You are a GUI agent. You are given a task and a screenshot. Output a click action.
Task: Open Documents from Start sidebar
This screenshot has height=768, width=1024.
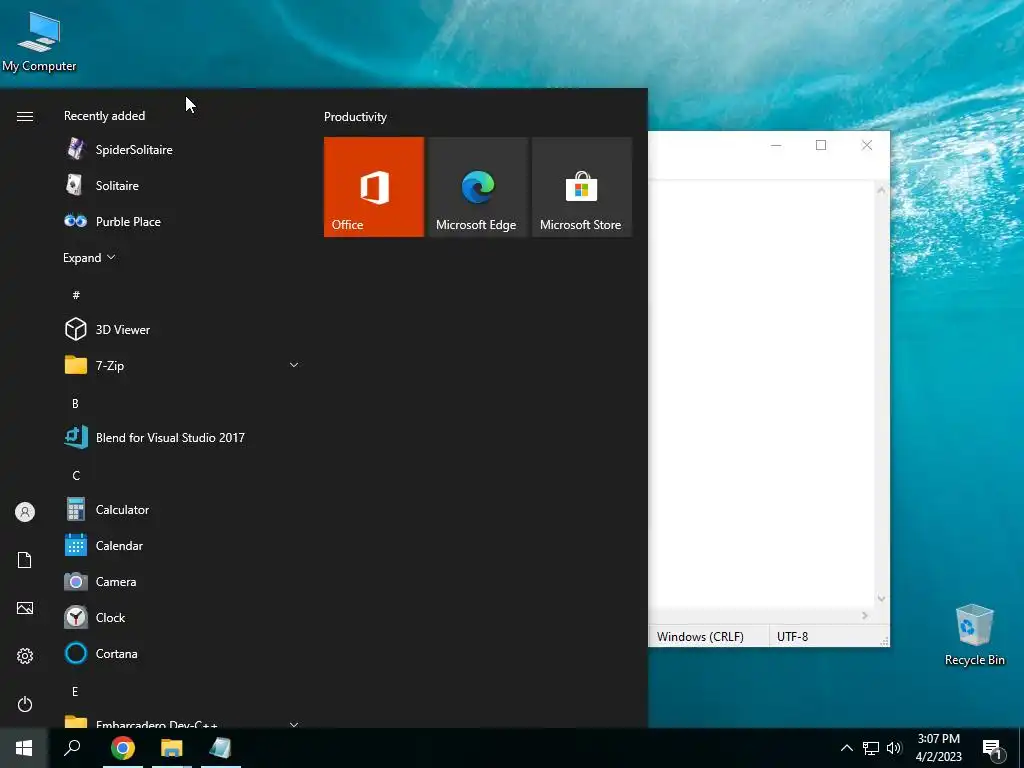coord(25,560)
